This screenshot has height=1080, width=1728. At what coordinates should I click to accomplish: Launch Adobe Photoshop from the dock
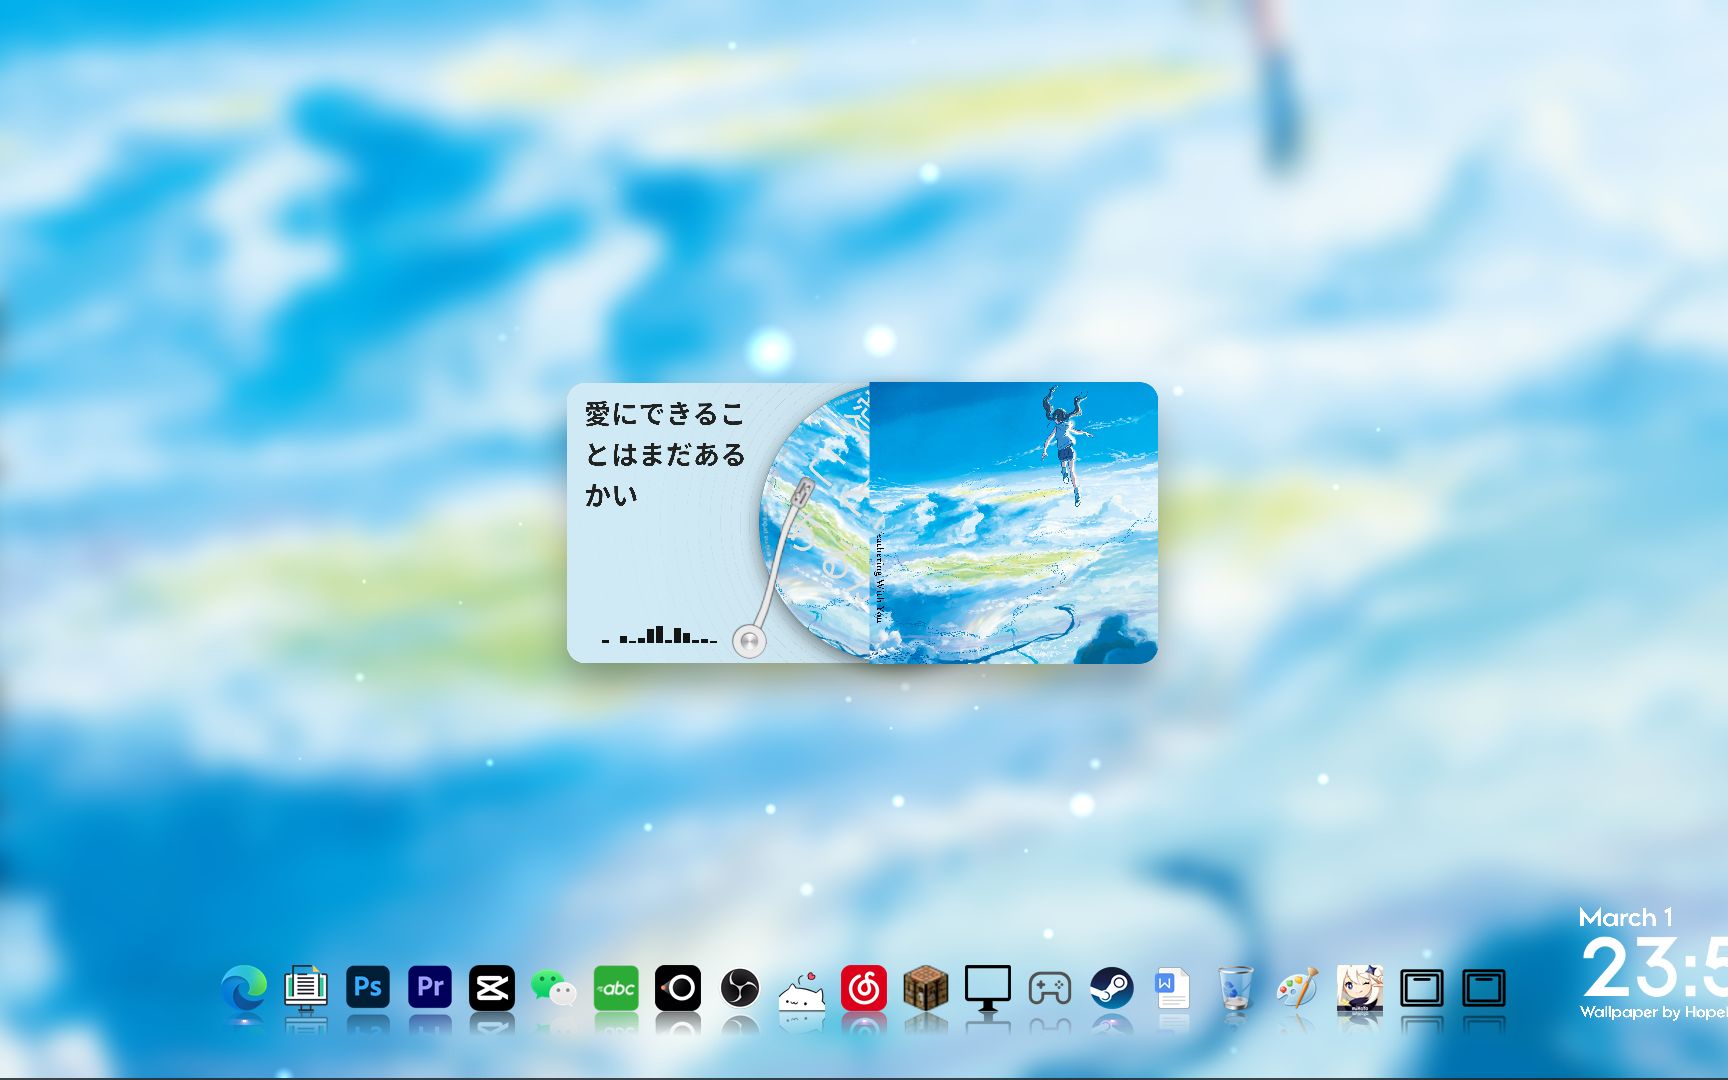(368, 988)
